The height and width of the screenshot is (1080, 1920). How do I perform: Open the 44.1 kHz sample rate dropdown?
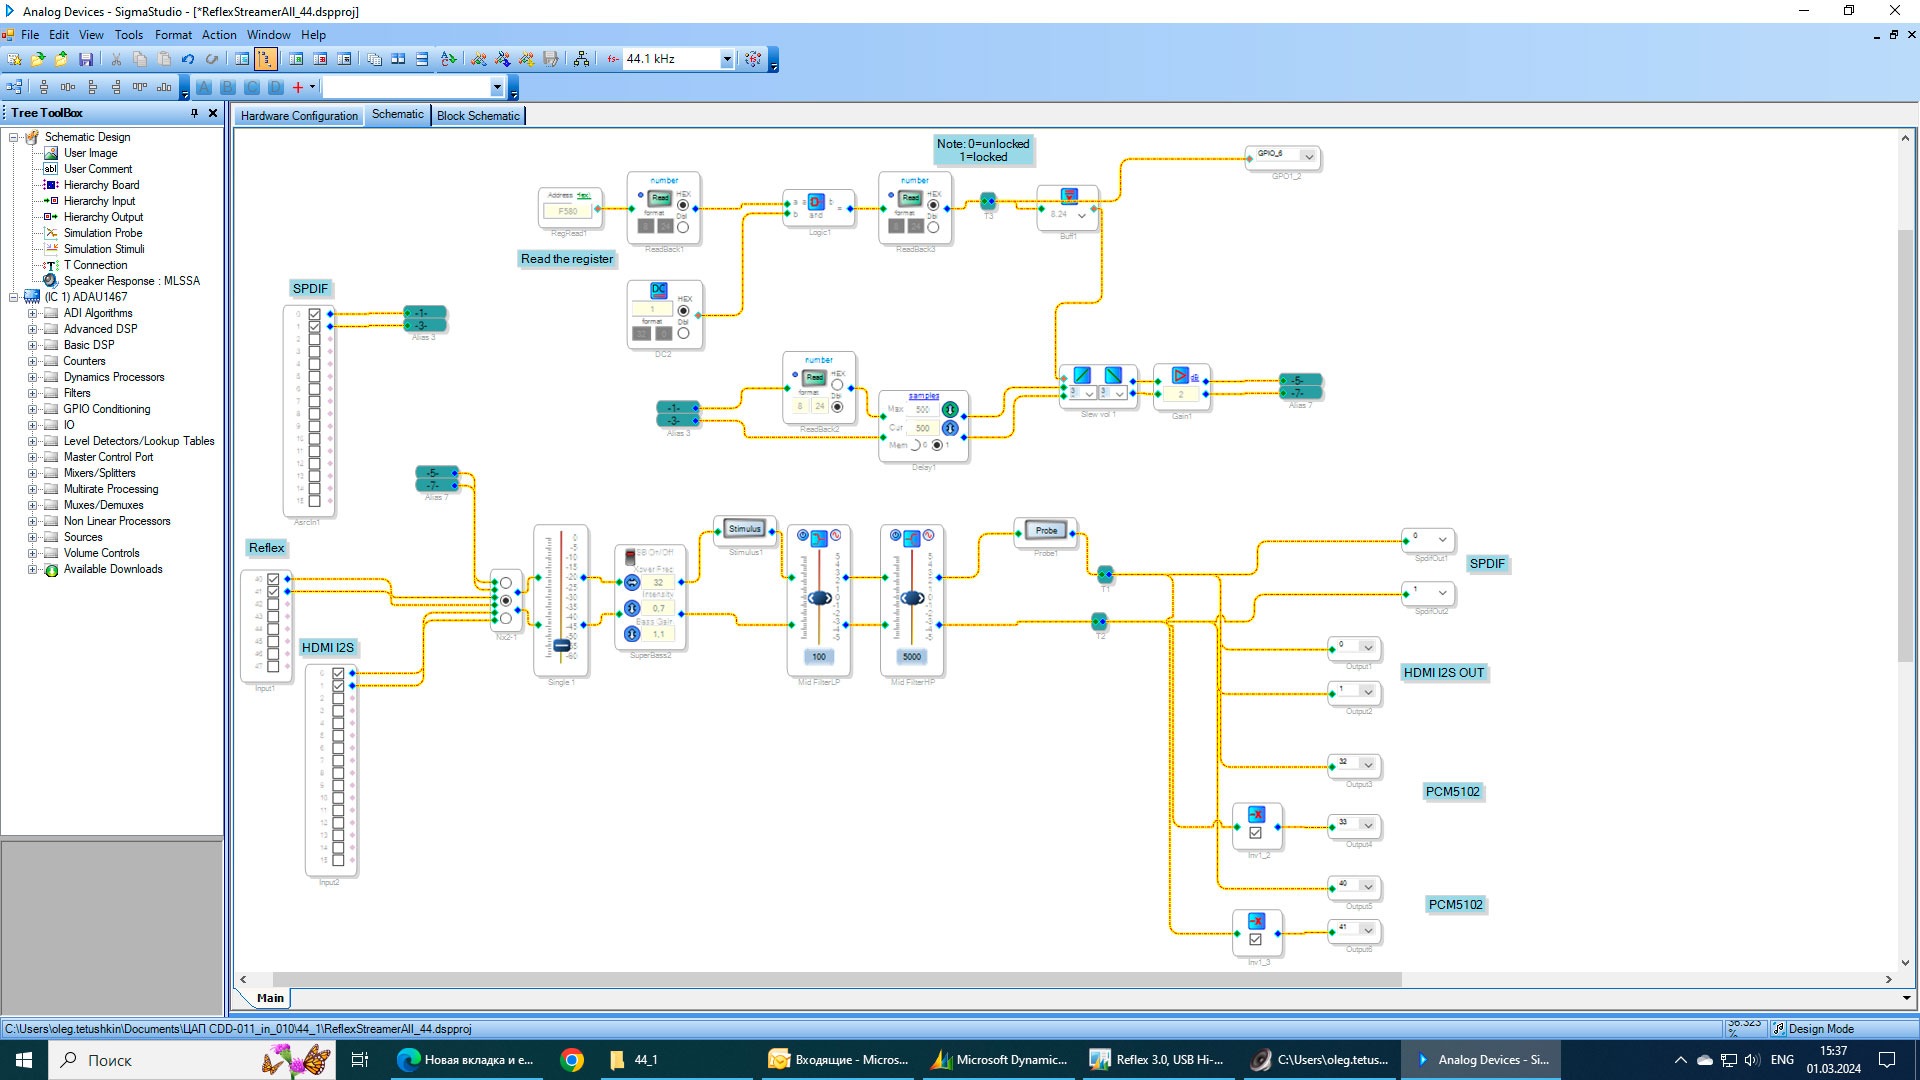click(x=727, y=59)
